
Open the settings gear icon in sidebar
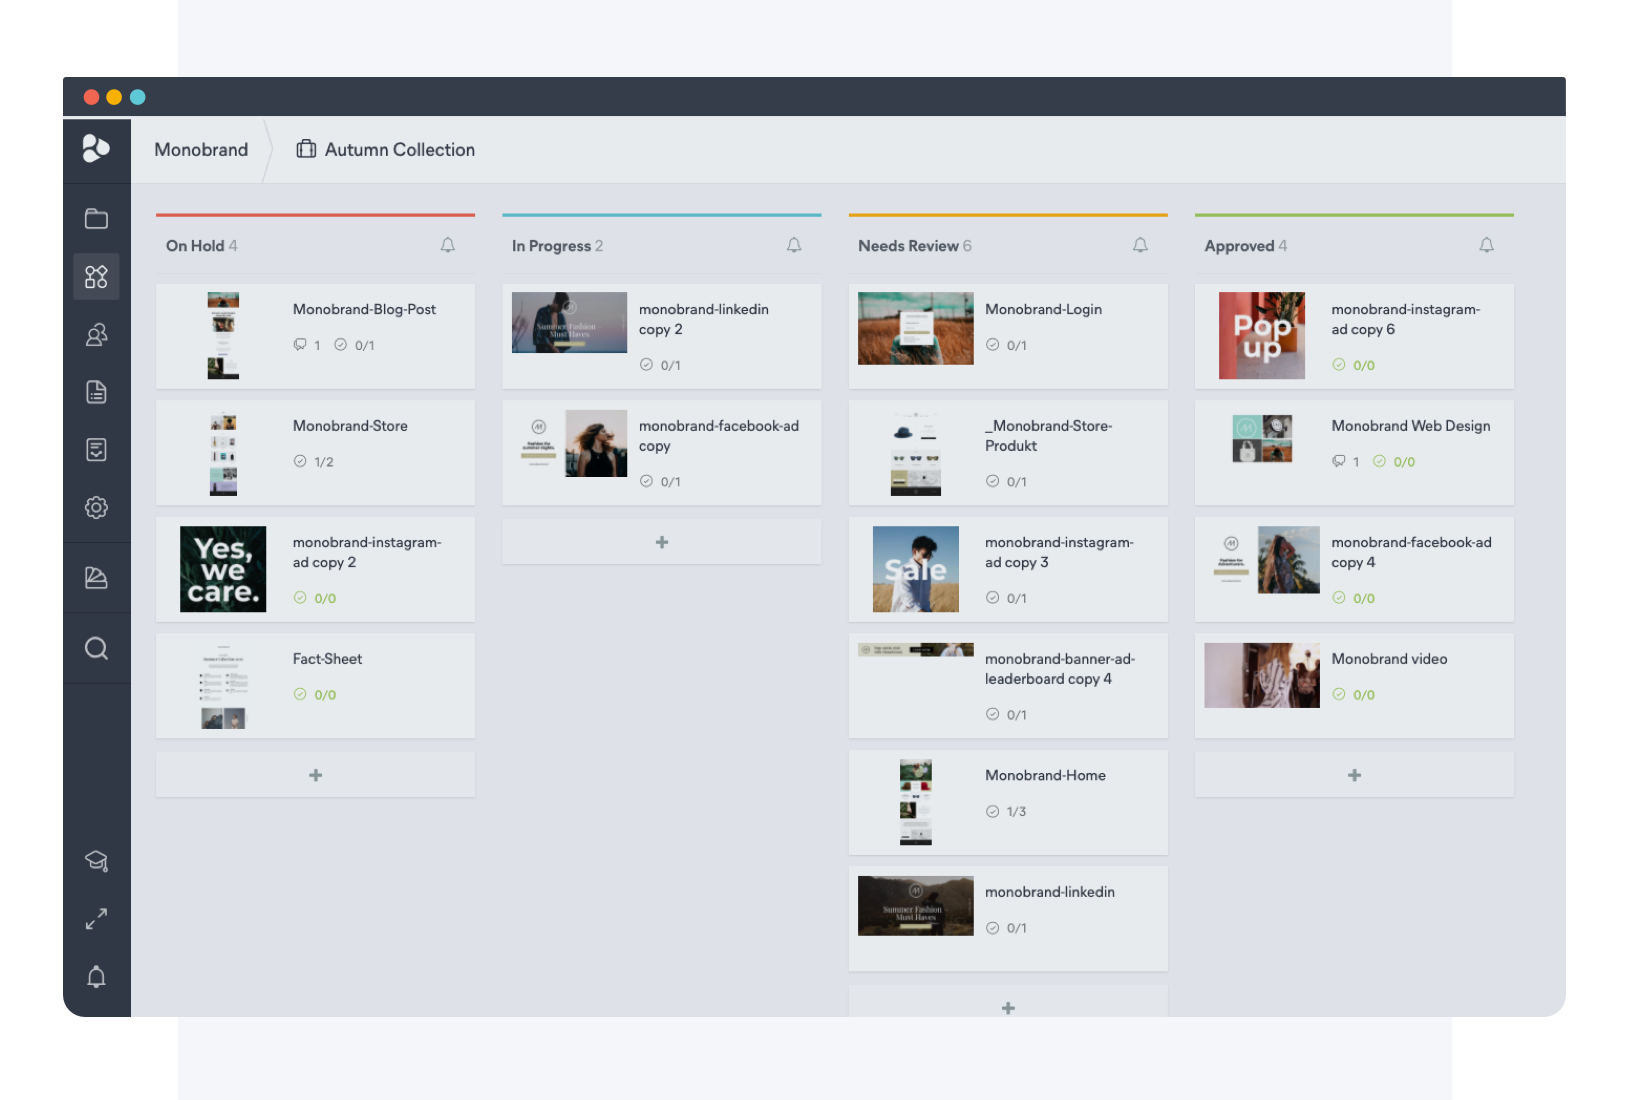pos(96,507)
